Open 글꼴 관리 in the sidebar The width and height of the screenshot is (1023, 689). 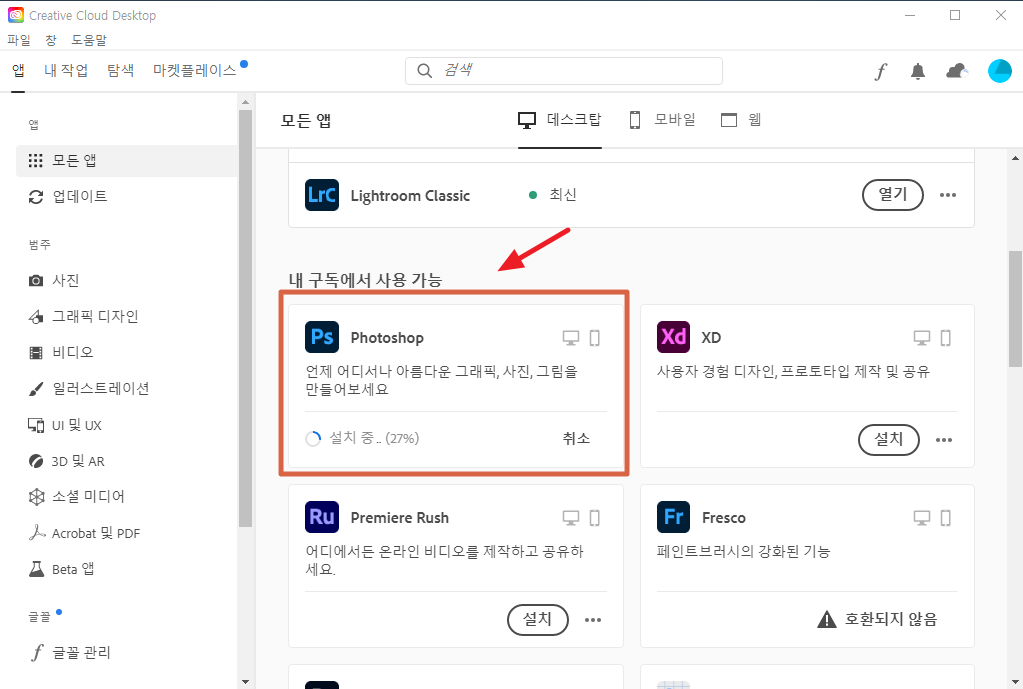click(70, 652)
